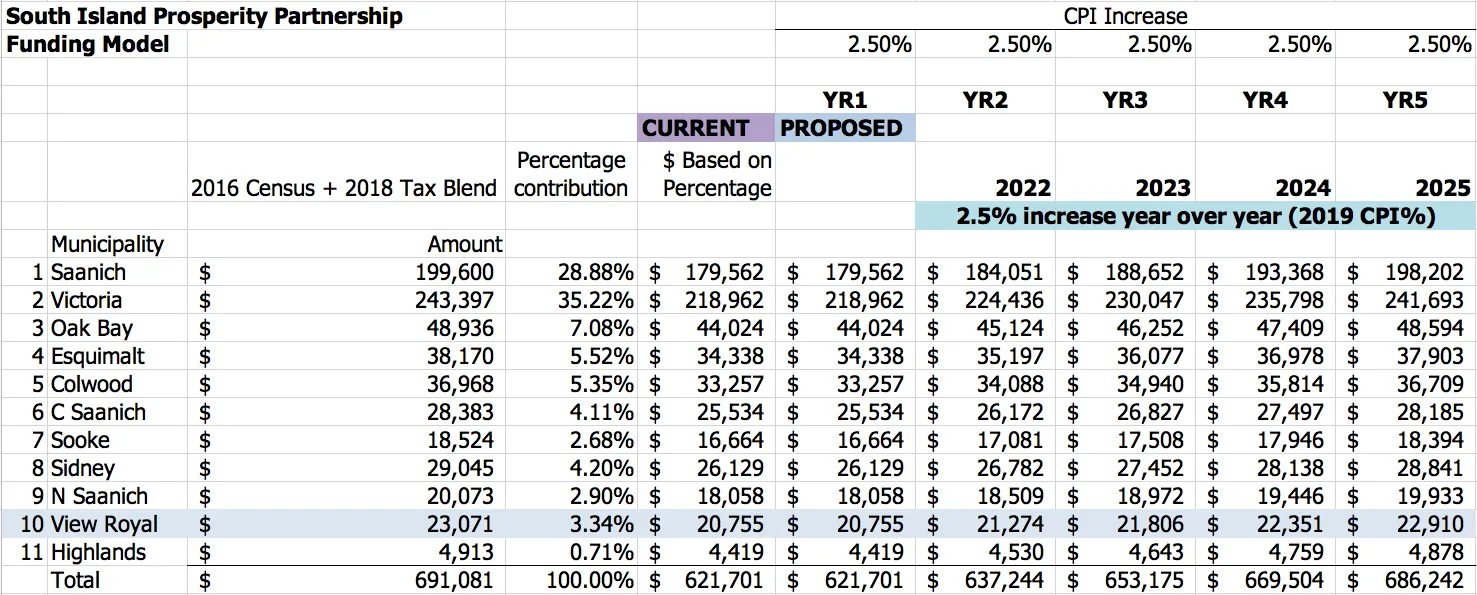
Task: Select Highlands percentage 0.71%
Action: 602,552
